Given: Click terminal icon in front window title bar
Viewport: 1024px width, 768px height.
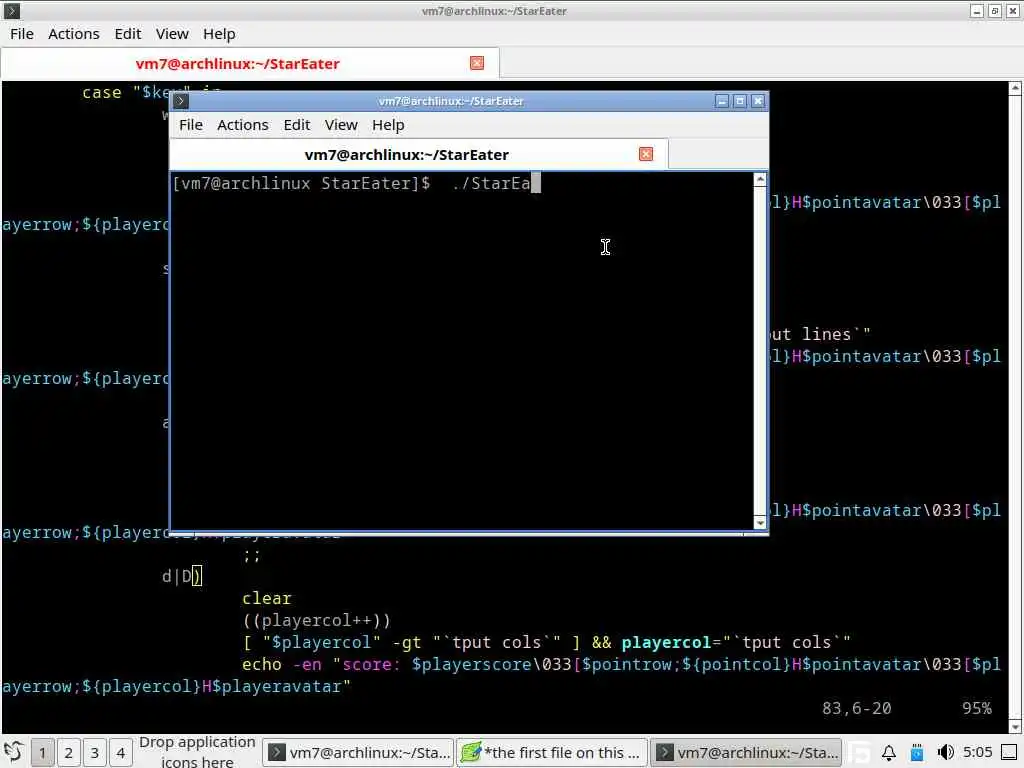Looking at the screenshot, I should (x=181, y=101).
